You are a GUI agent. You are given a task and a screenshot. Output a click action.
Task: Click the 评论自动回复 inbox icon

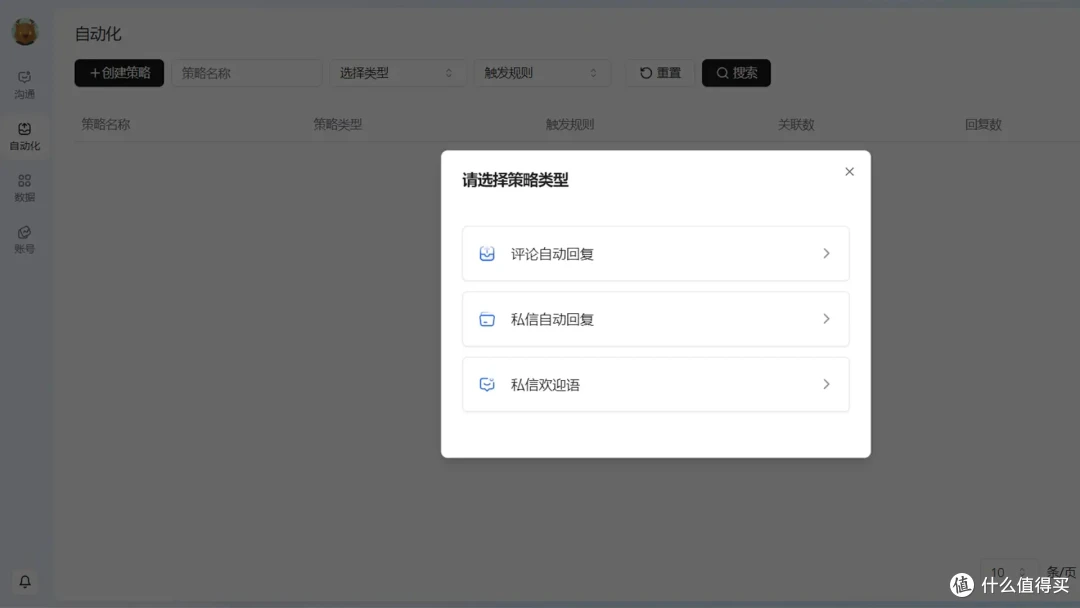(x=487, y=254)
